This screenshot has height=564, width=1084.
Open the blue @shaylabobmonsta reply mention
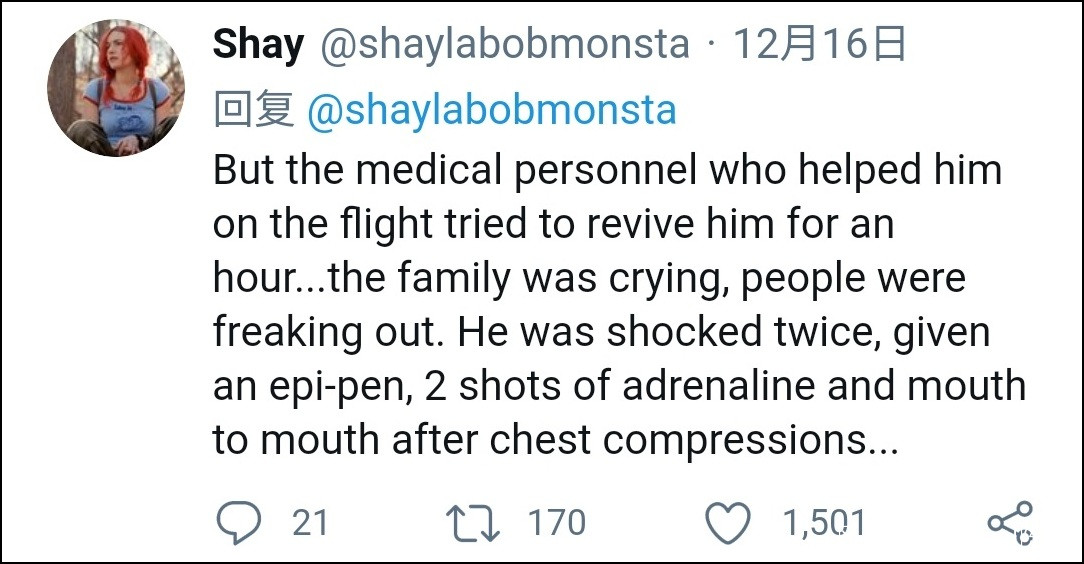(x=491, y=110)
